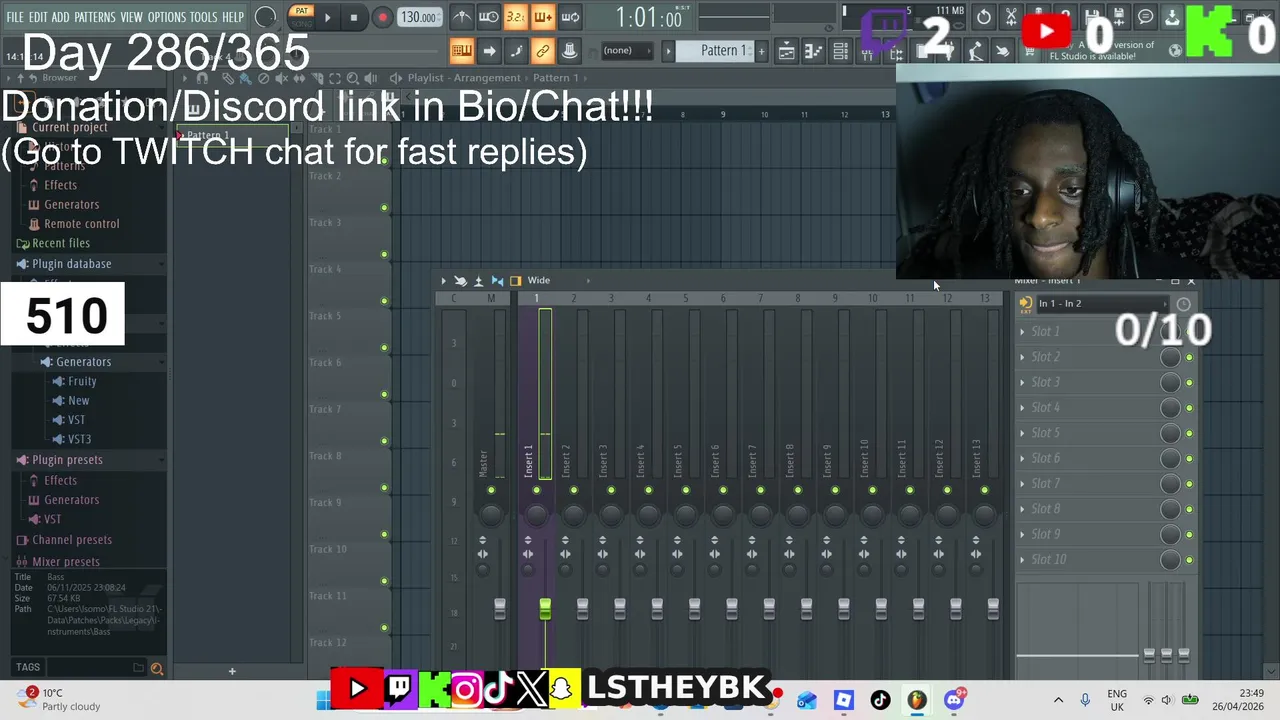Click Insert 1 pan knob
The width and height of the screenshot is (1280, 720).
536,514
